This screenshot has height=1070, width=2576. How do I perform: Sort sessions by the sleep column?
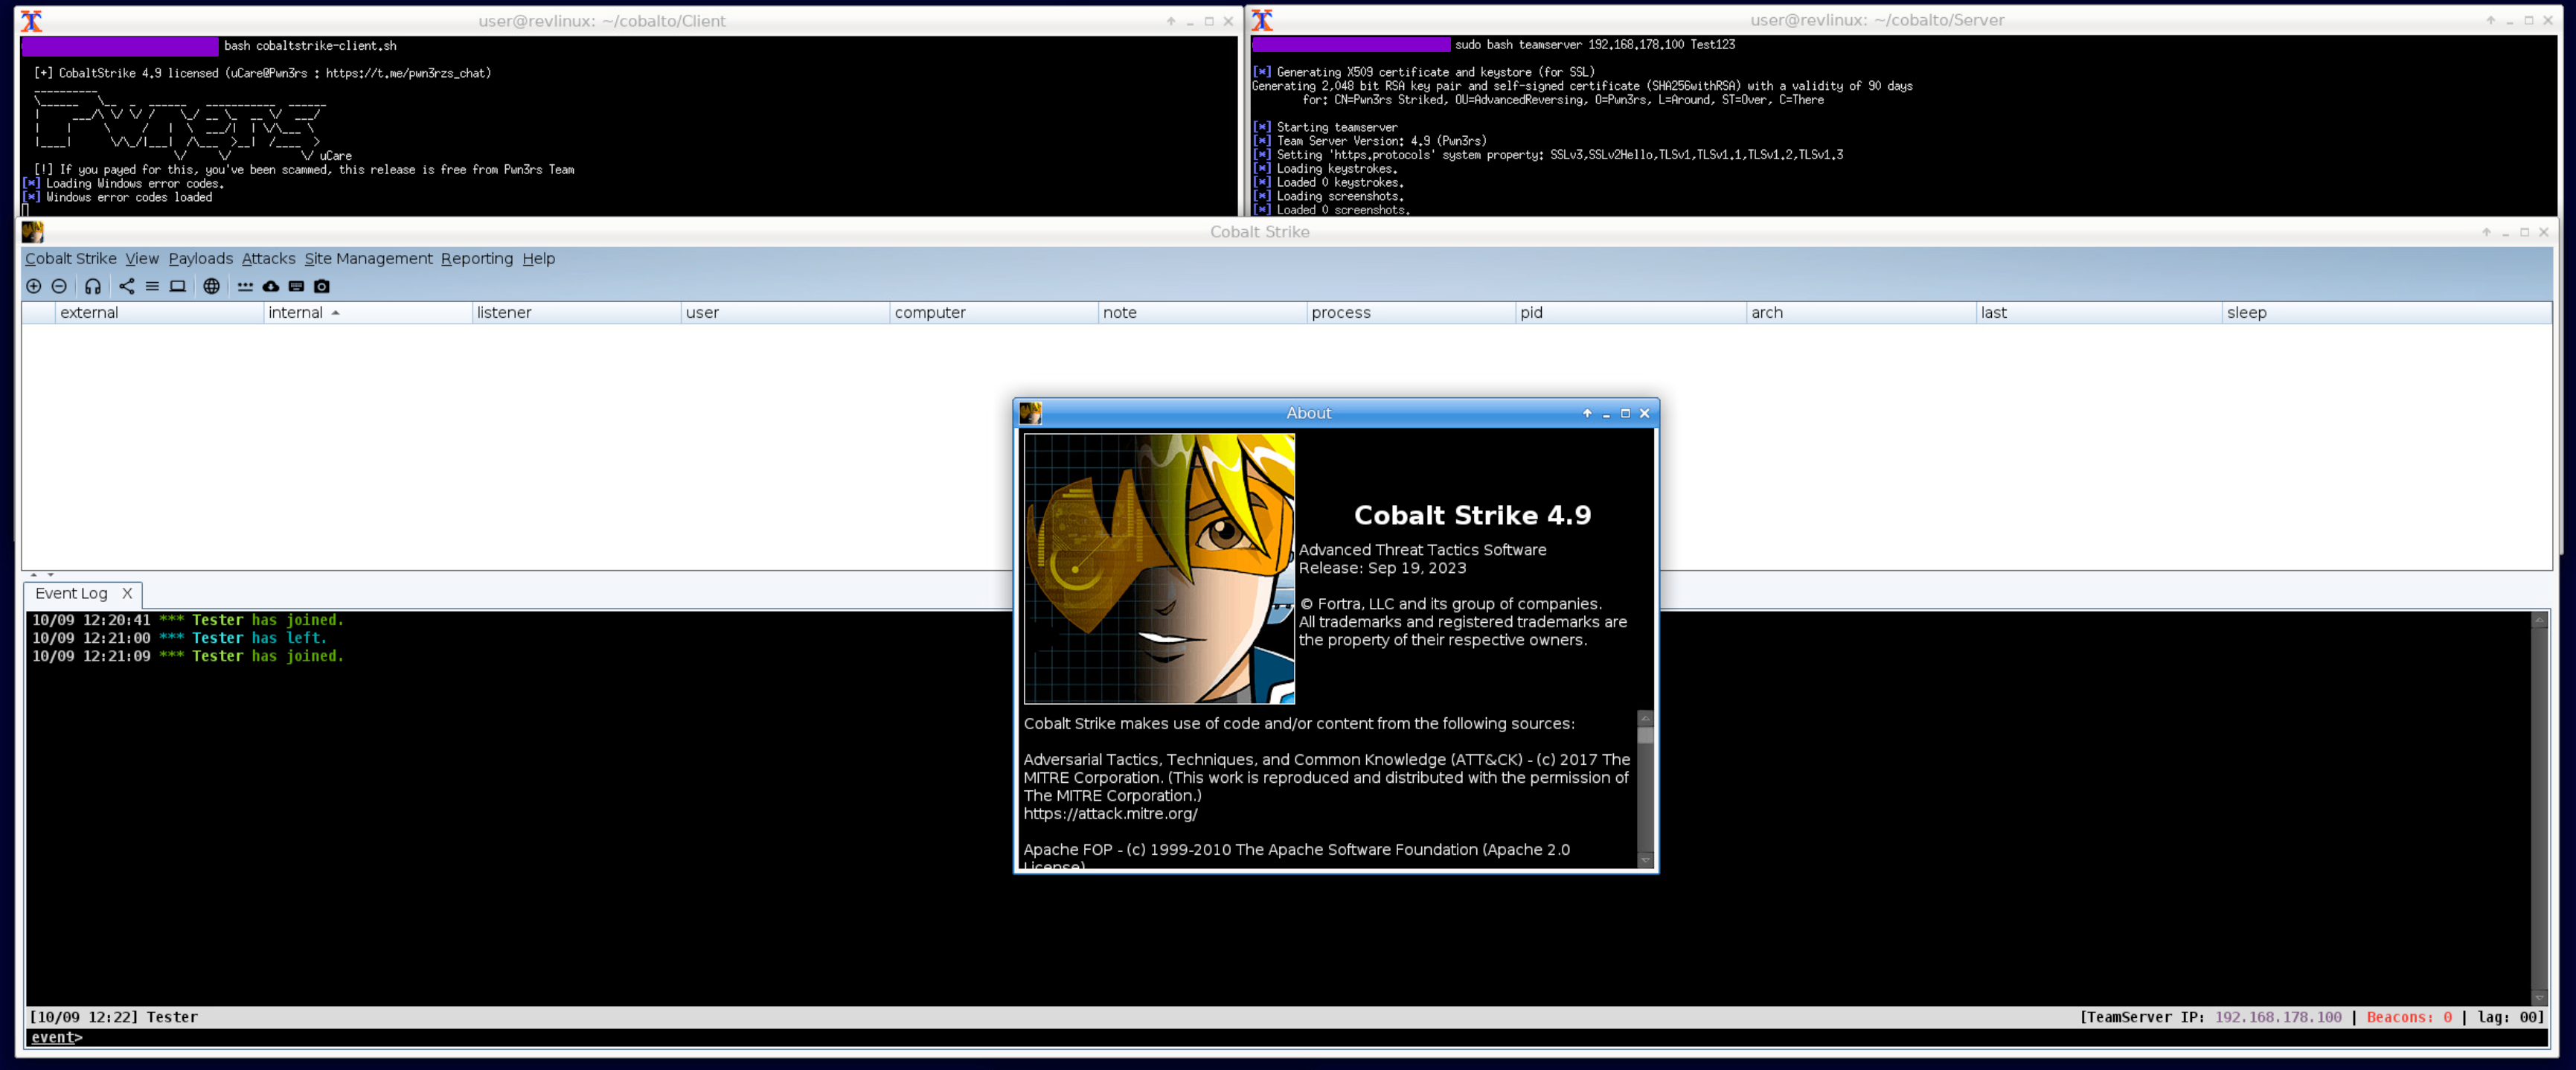coord(2388,312)
